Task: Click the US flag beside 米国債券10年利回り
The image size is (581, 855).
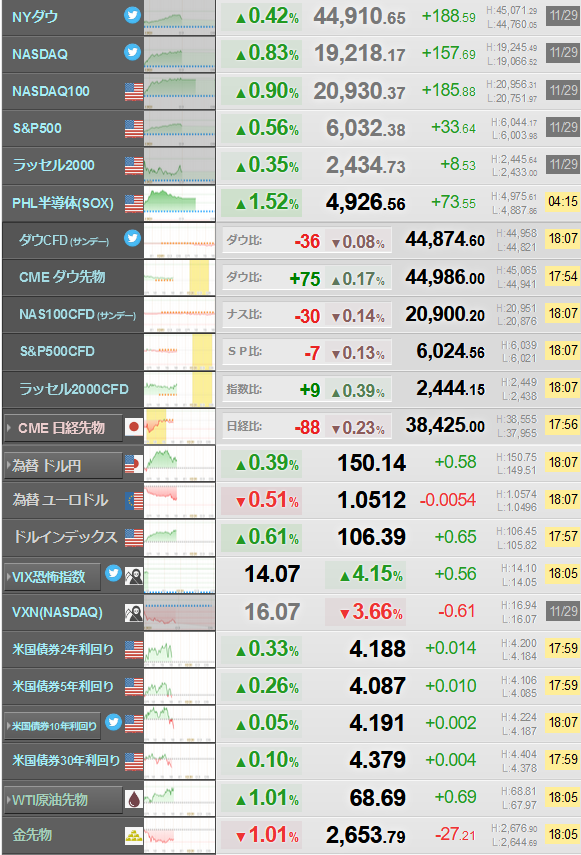Action: pyautogui.click(x=134, y=724)
